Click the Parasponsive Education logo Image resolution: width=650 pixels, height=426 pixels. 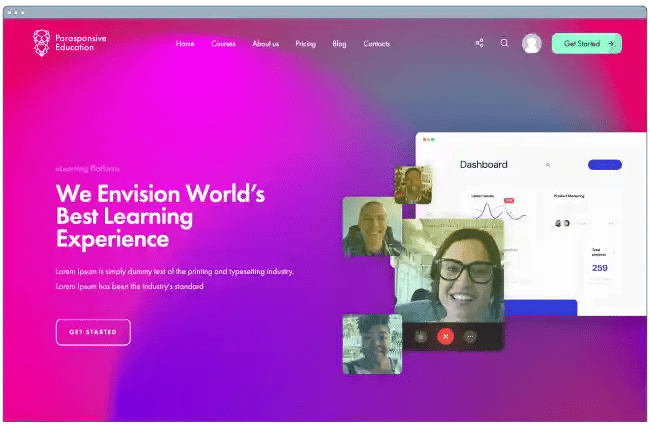[68, 42]
